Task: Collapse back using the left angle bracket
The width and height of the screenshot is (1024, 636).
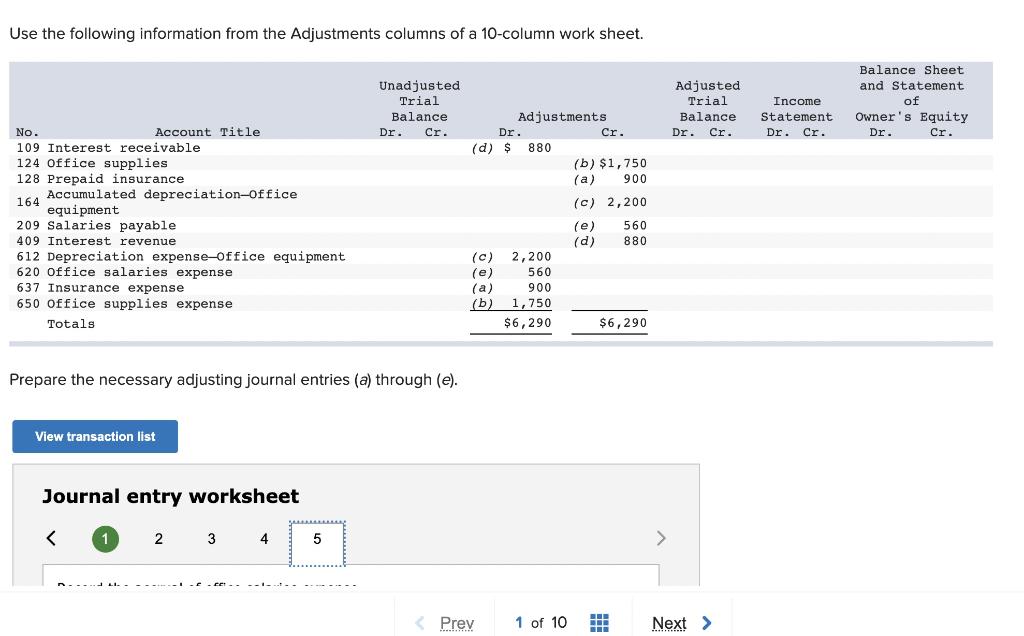Action: (51, 537)
